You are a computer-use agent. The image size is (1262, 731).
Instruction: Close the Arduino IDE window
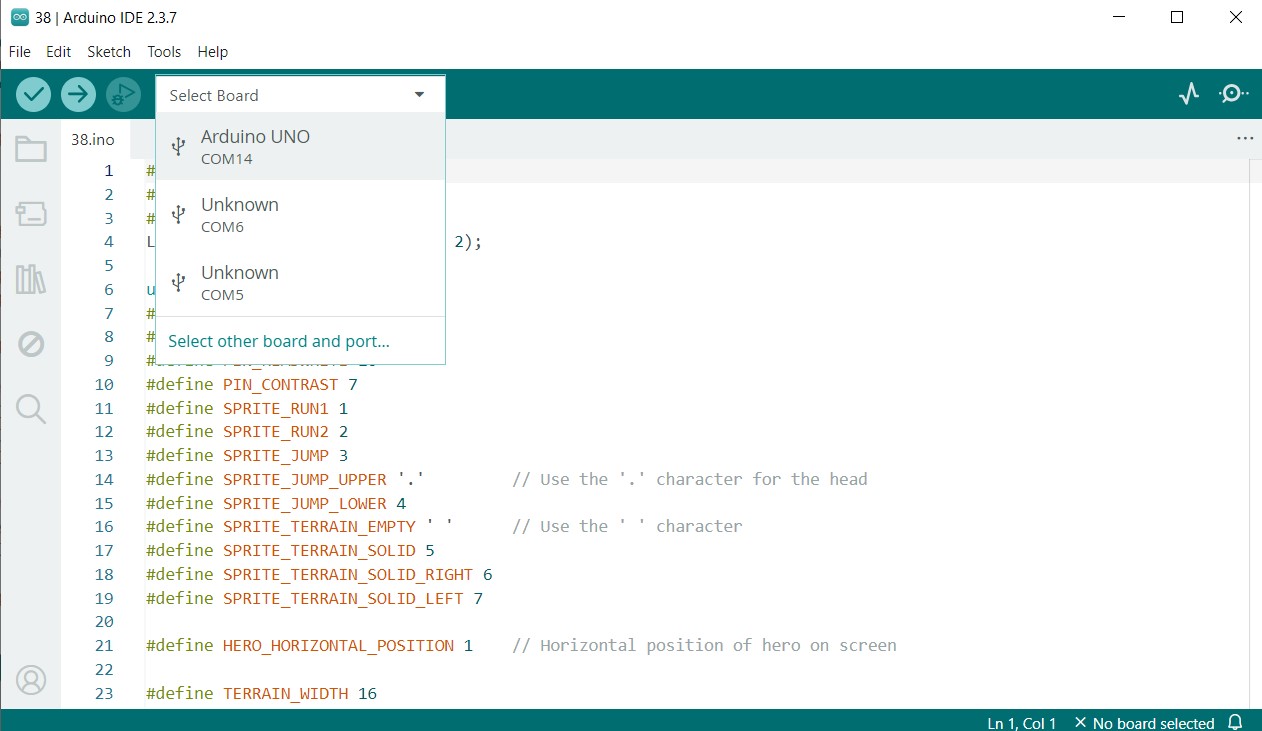point(1238,17)
